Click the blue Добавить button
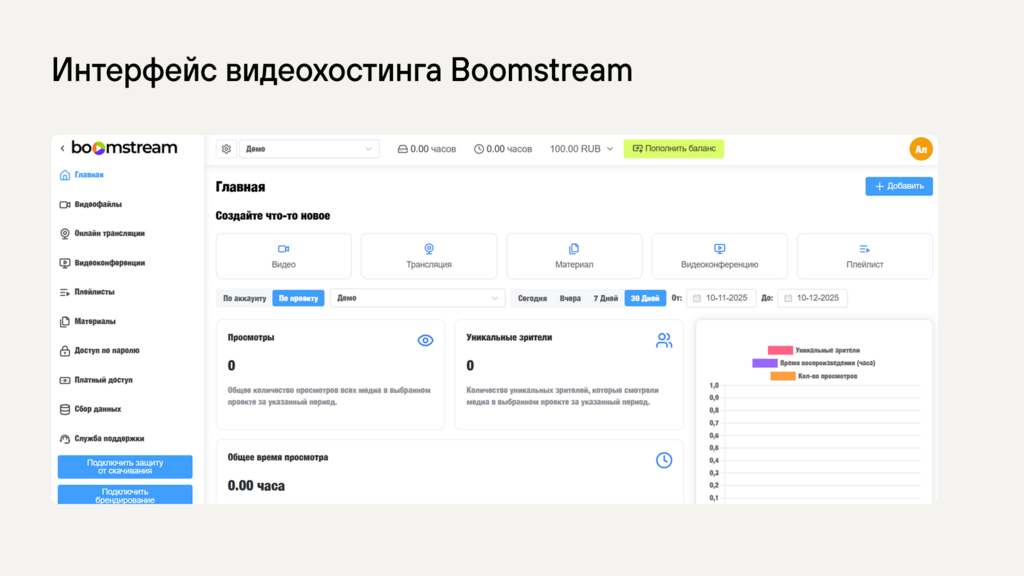The height and width of the screenshot is (576, 1024). tap(898, 186)
